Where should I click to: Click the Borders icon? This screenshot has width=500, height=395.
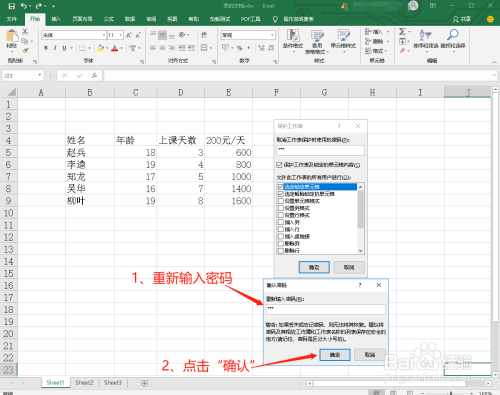coord(82,48)
